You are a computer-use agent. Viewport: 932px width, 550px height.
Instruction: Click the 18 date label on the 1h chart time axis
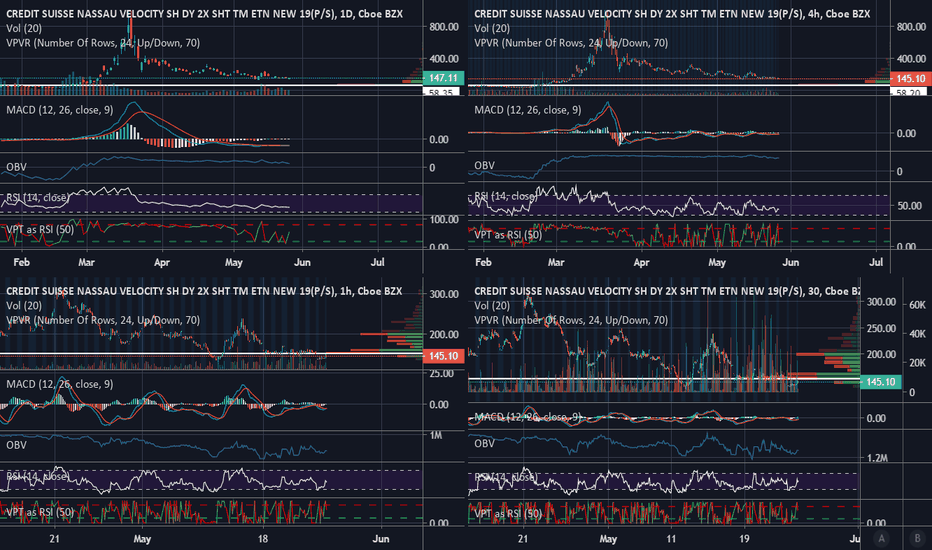tap(263, 539)
